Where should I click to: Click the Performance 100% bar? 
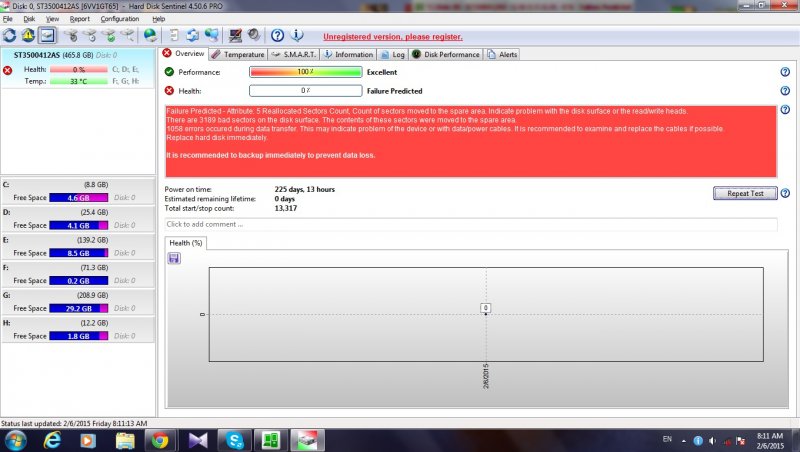point(306,72)
